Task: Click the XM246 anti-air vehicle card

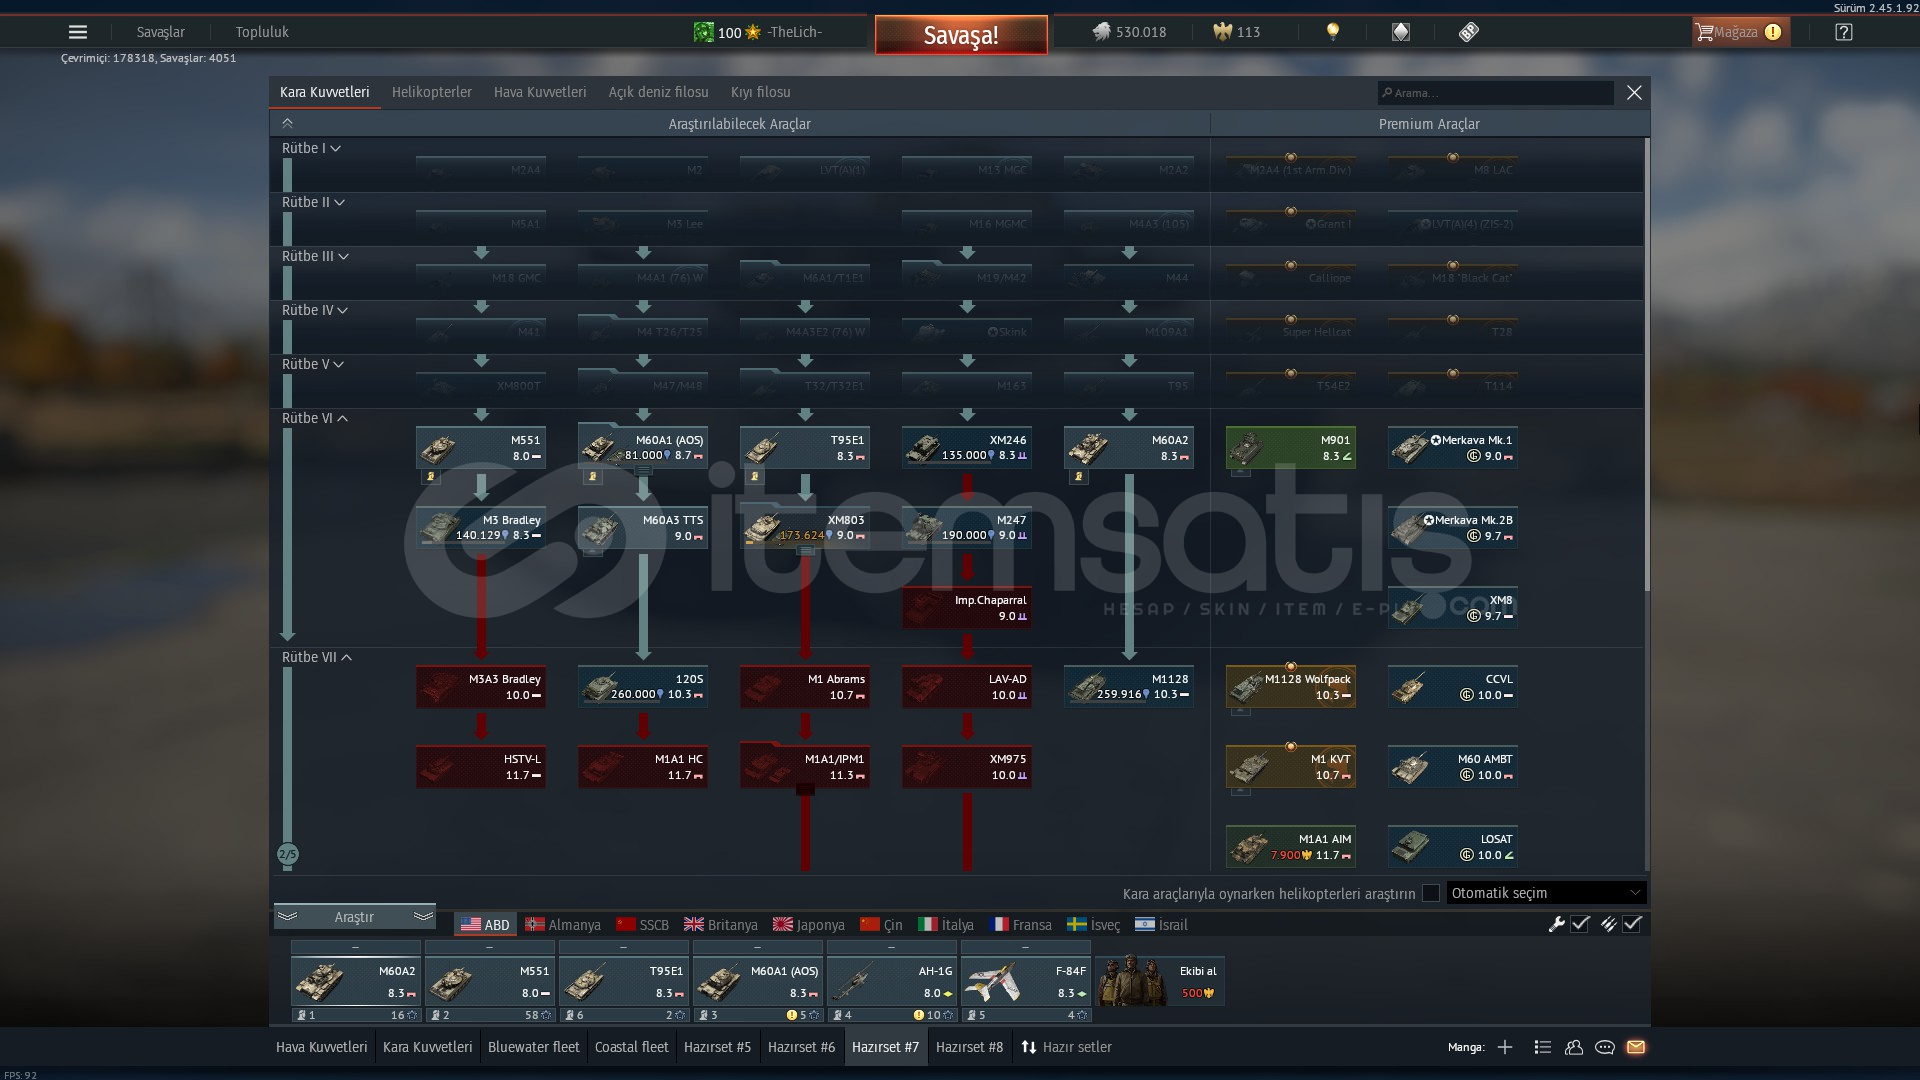Action: point(967,448)
